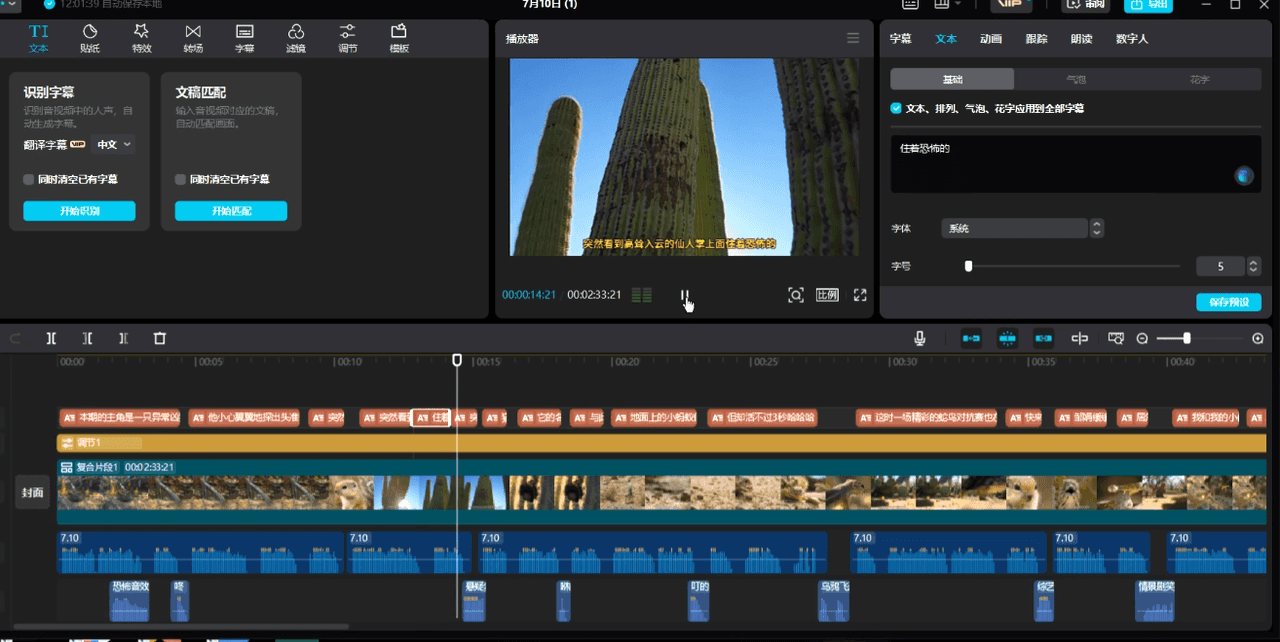Toggle the preview axis button
The image size is (1280, 642).
click(1080, 339)
